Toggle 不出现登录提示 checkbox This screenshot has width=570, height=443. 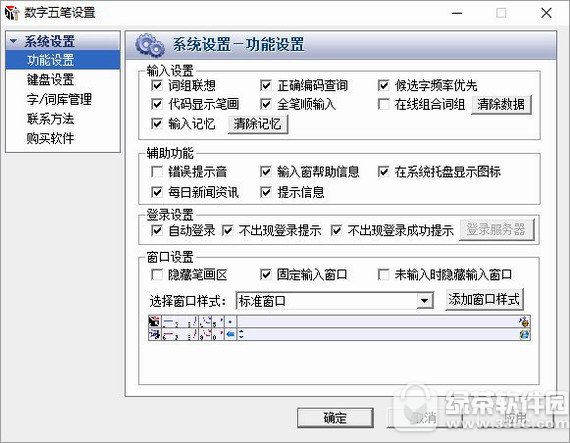[227, 230]
